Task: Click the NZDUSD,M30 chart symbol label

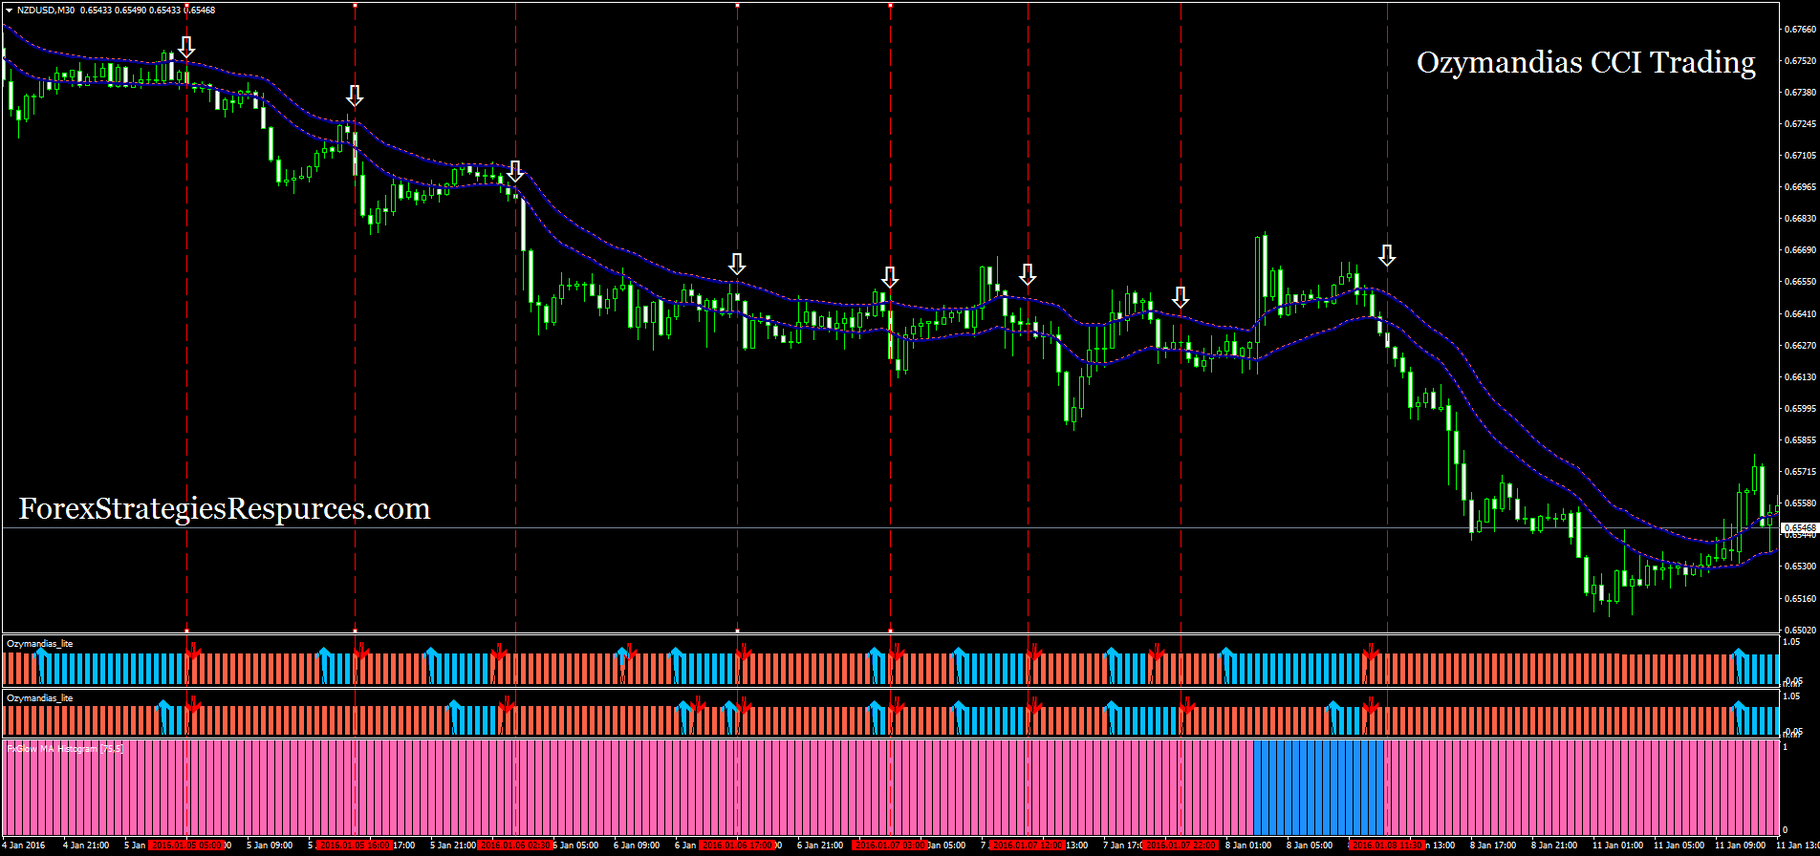Action: [x=46, y=10]
